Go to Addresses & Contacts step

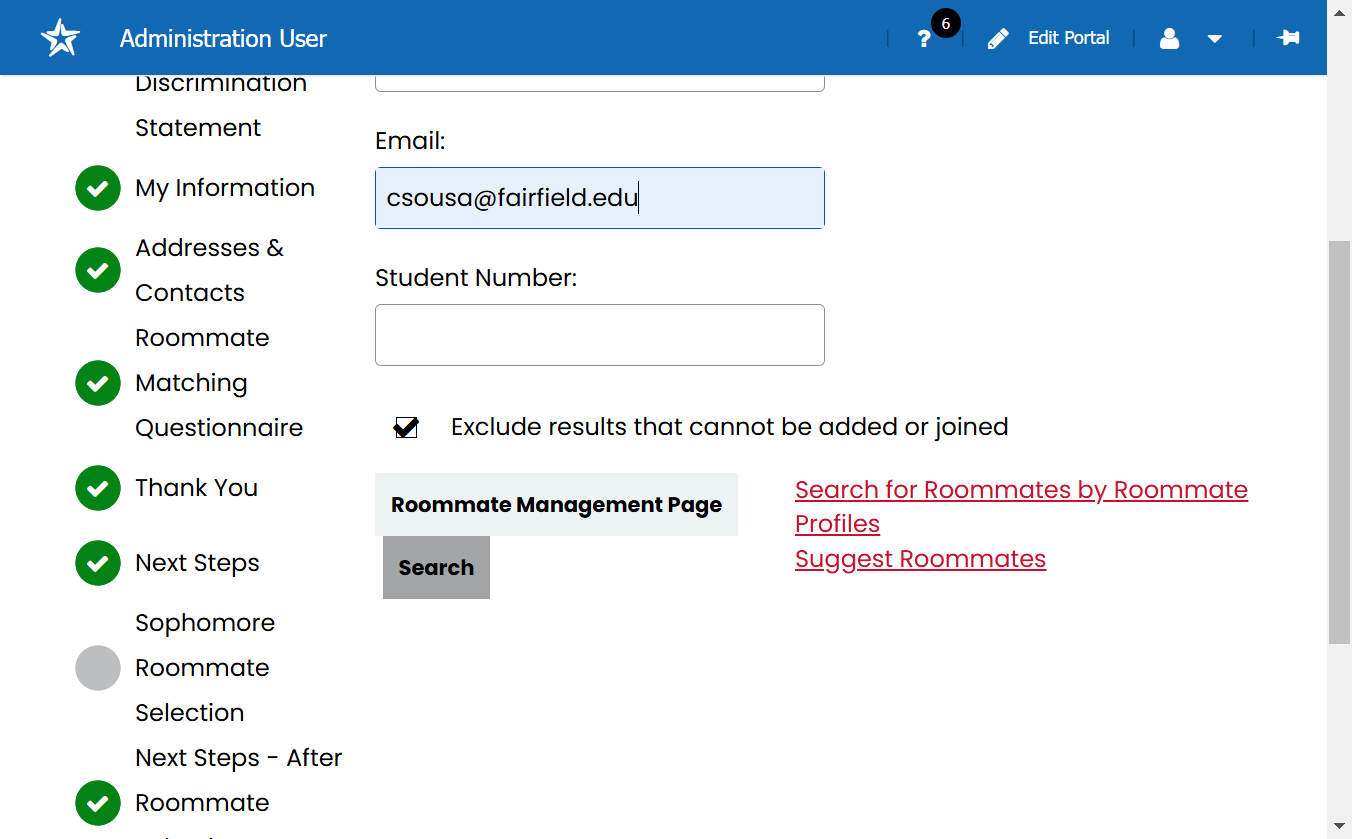pyautogui.click(x=210, y=270)
